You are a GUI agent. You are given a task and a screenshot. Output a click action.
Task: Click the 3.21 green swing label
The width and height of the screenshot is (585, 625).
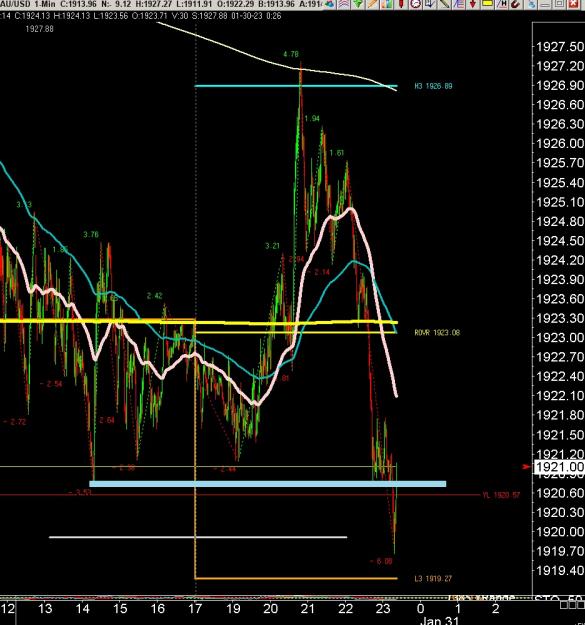tap(273, 246)
